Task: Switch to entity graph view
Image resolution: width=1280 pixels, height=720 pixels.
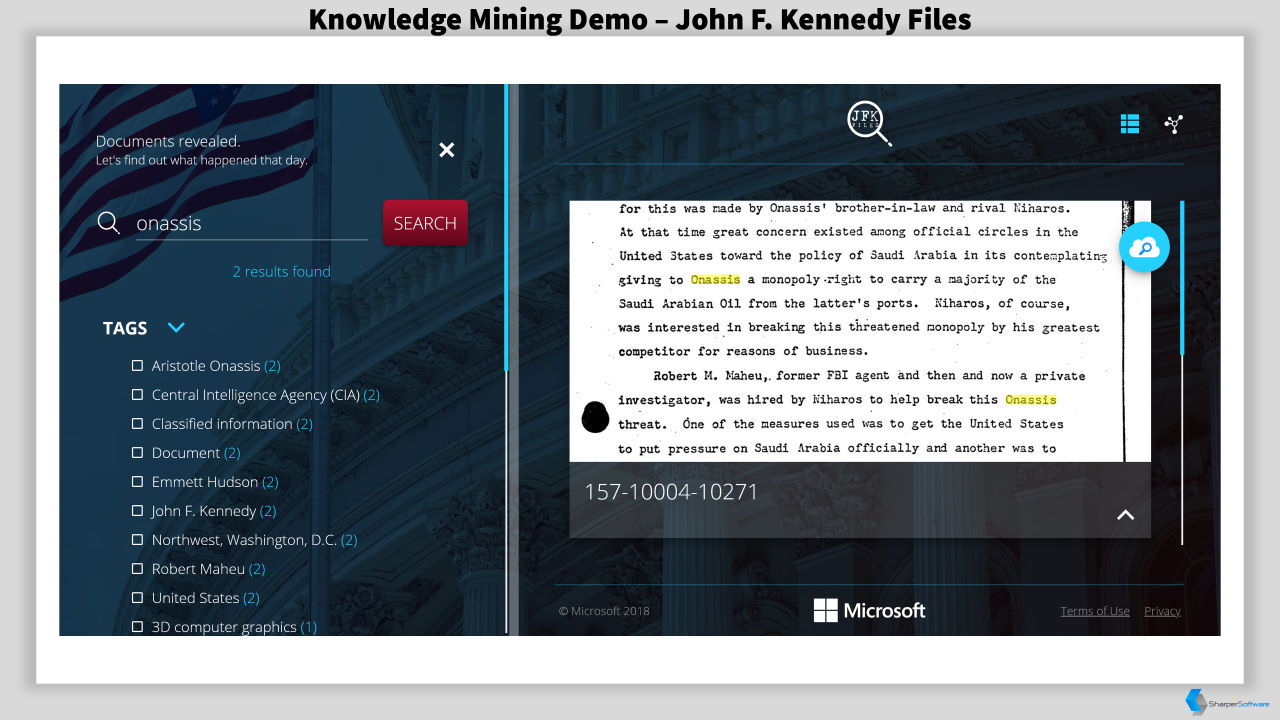Action: (1174, 124)
